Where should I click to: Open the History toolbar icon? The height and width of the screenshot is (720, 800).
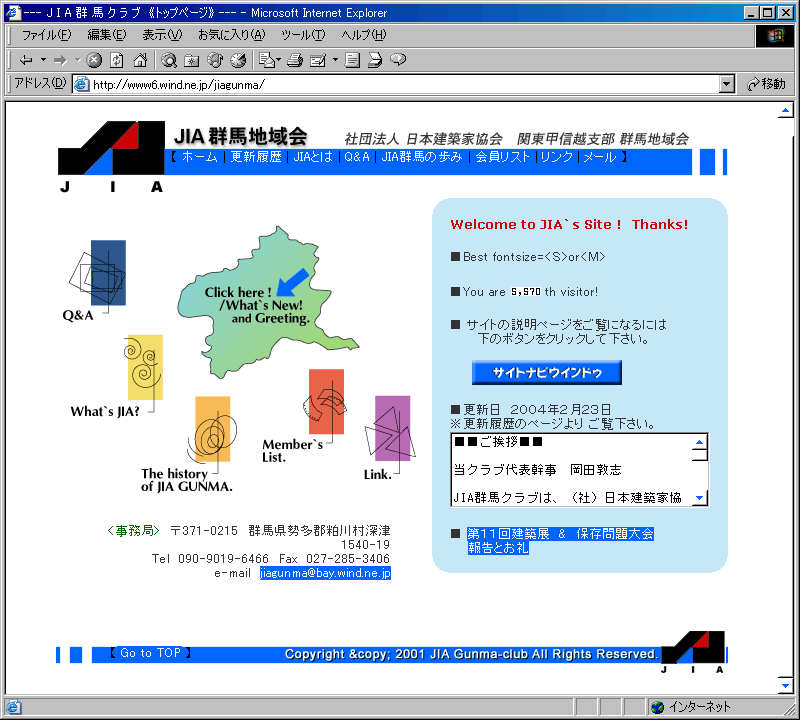click(238, 60)
